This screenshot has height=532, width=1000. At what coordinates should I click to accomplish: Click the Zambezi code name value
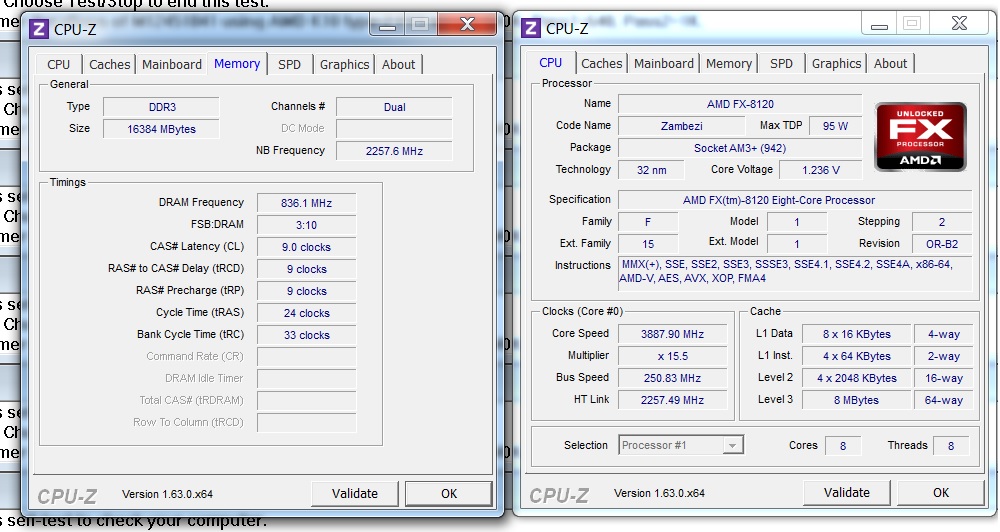(x=681, y=126)
